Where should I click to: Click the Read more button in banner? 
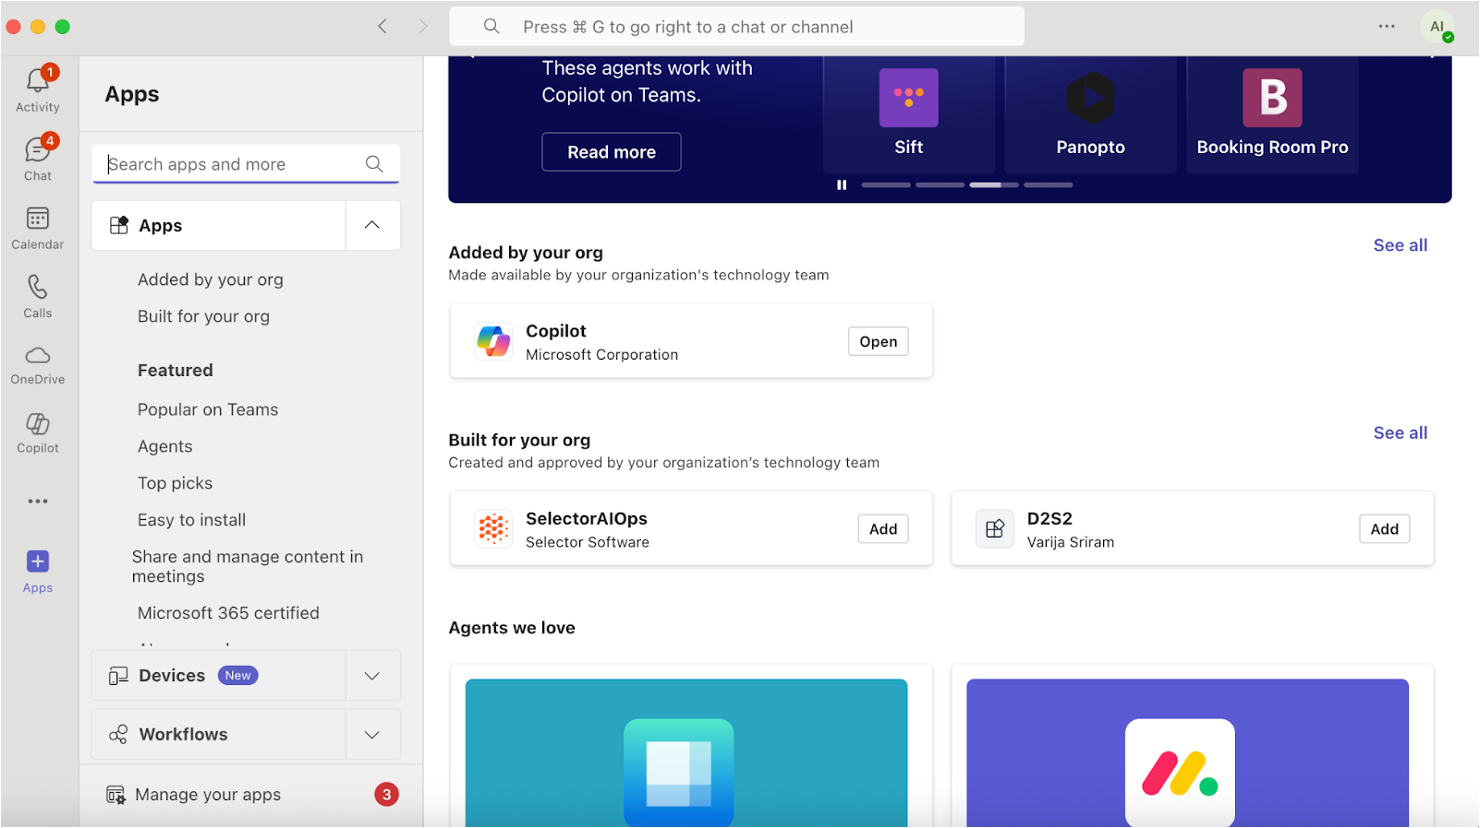coord(611,152)
